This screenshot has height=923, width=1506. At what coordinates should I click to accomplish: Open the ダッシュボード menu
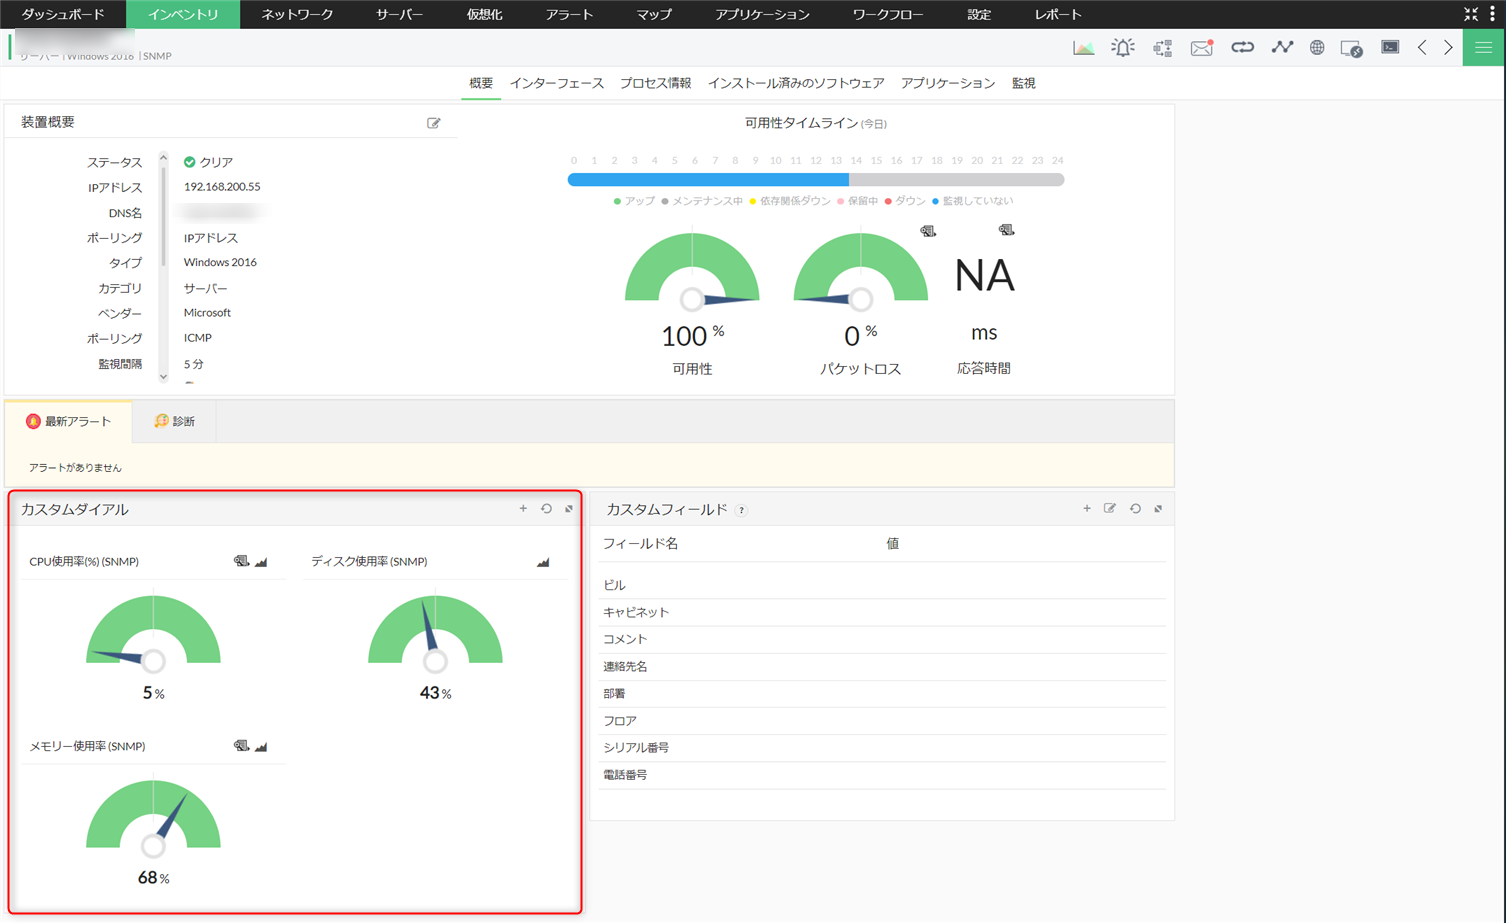point(63,14)
